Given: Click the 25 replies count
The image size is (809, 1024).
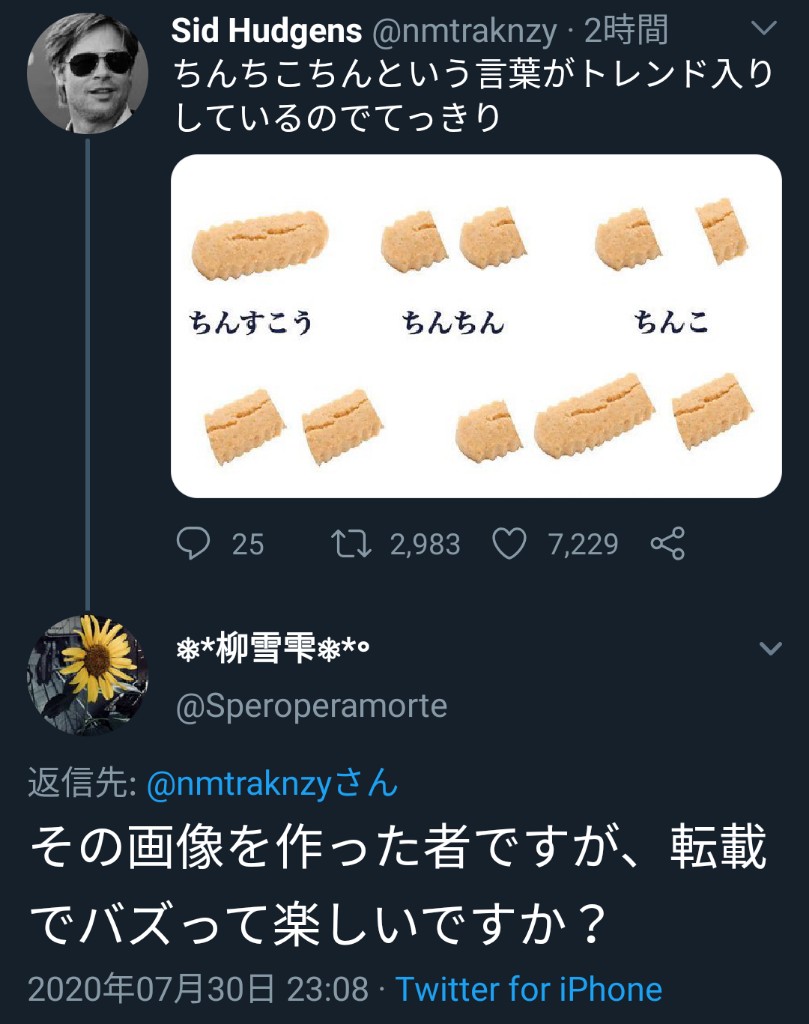Looking at the screenshot, I should [x=248, y=544].
